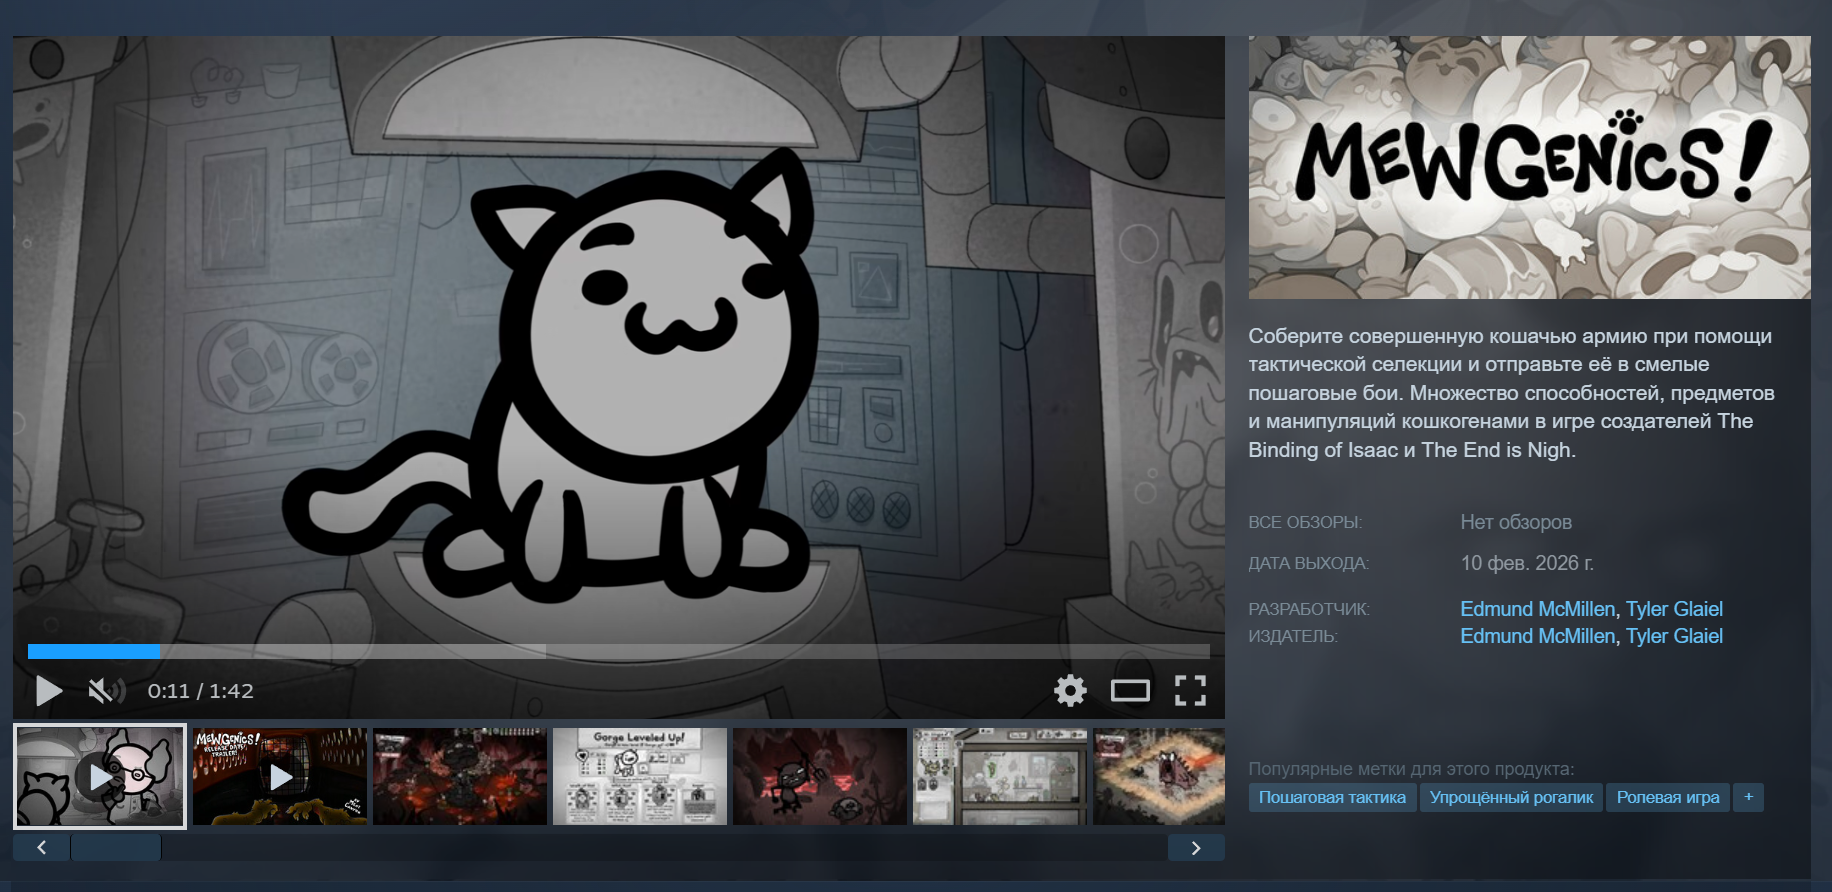Viewport: 1832px width, 892px height.
Task: Open developer link Tyler Glaiel
Action: [1674, 609]
